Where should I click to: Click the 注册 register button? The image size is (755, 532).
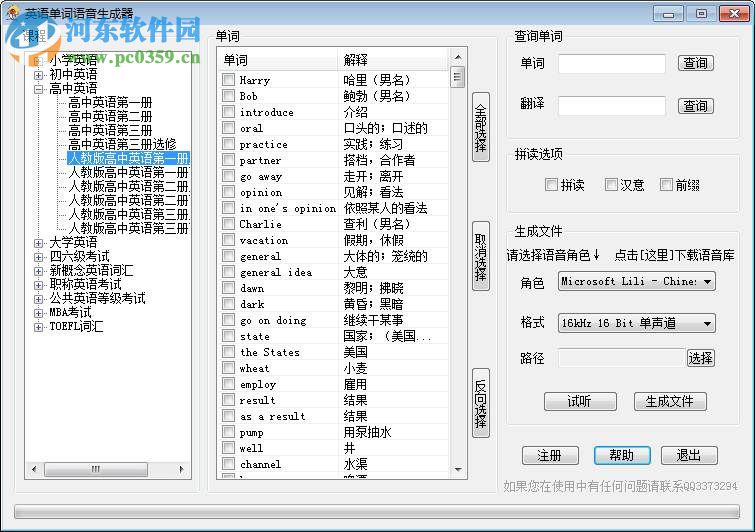click(550, 455)
